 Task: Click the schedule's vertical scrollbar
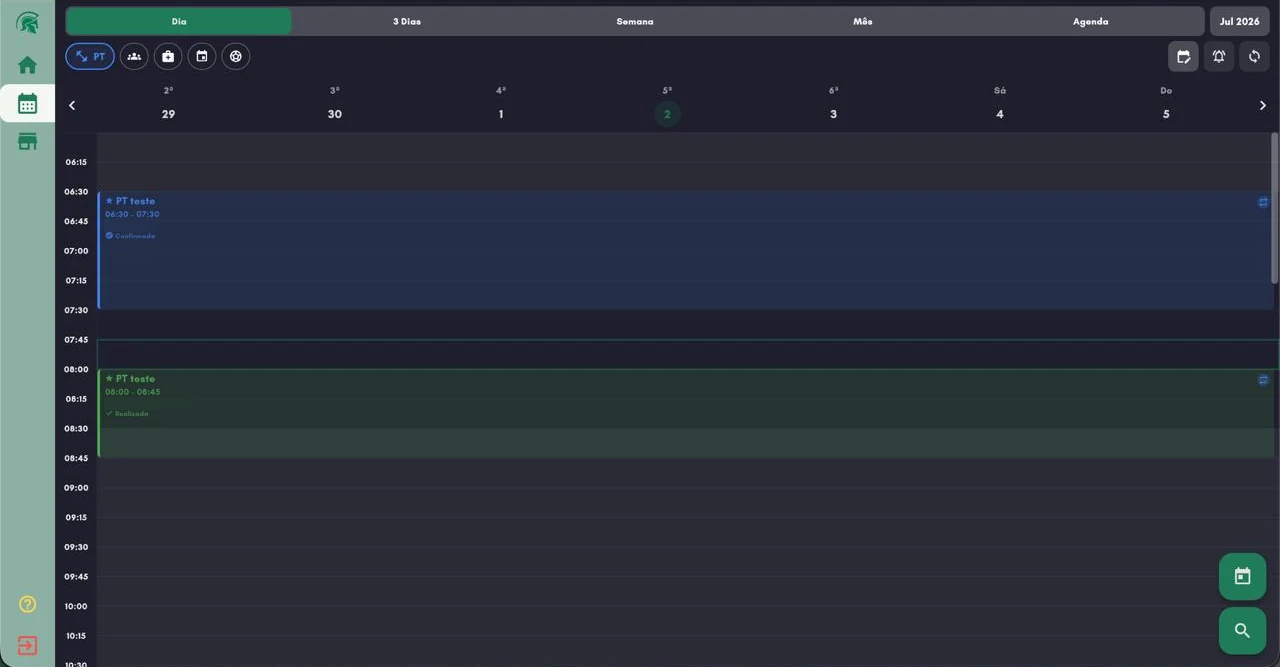click(x=1275, y=208)
